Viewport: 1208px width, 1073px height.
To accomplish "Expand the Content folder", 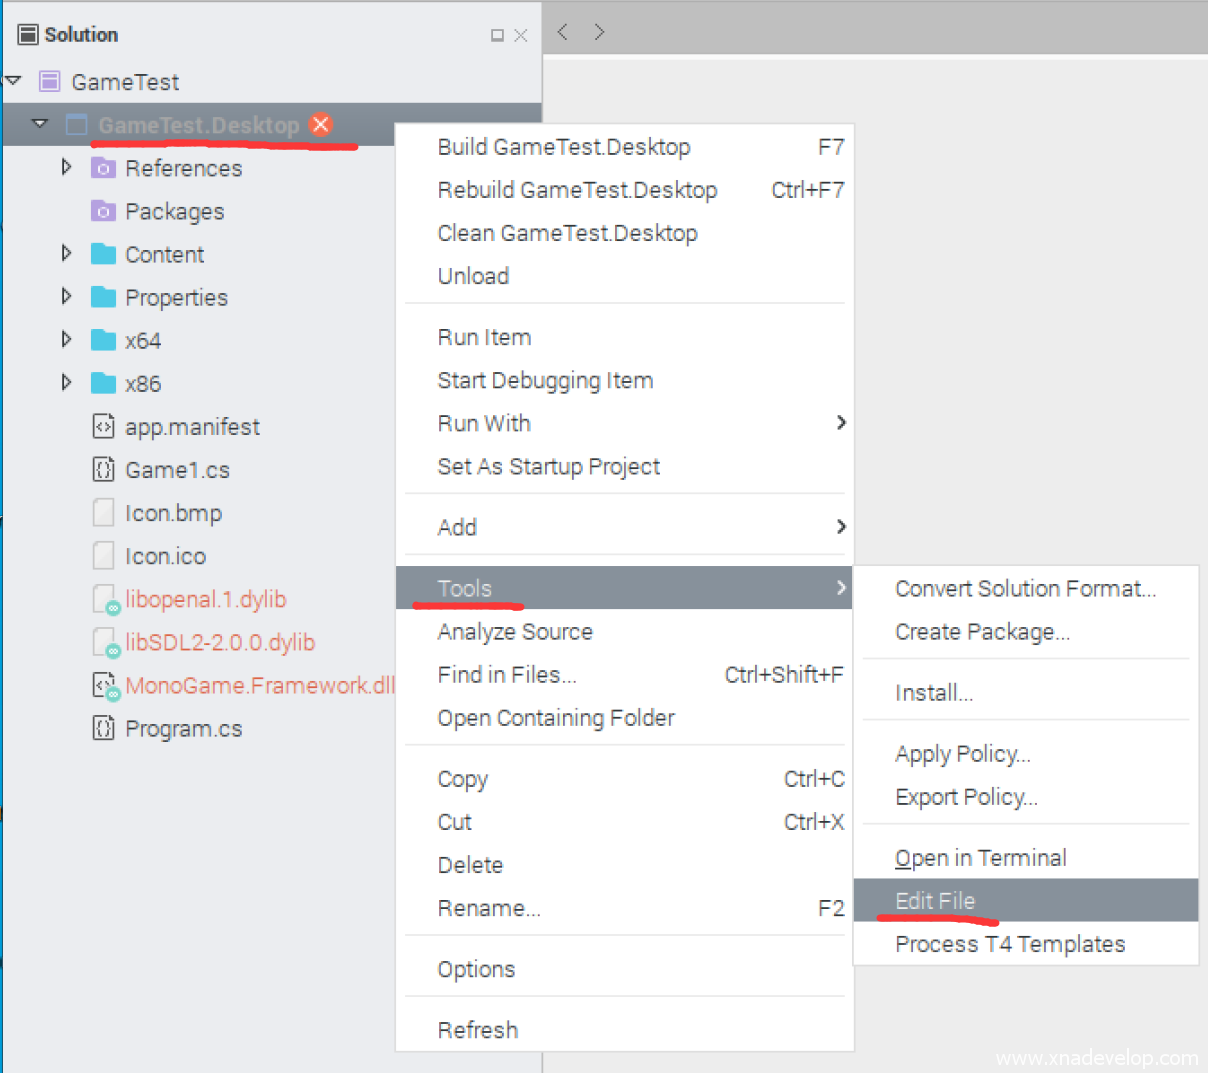I will (x=66, y=253).
